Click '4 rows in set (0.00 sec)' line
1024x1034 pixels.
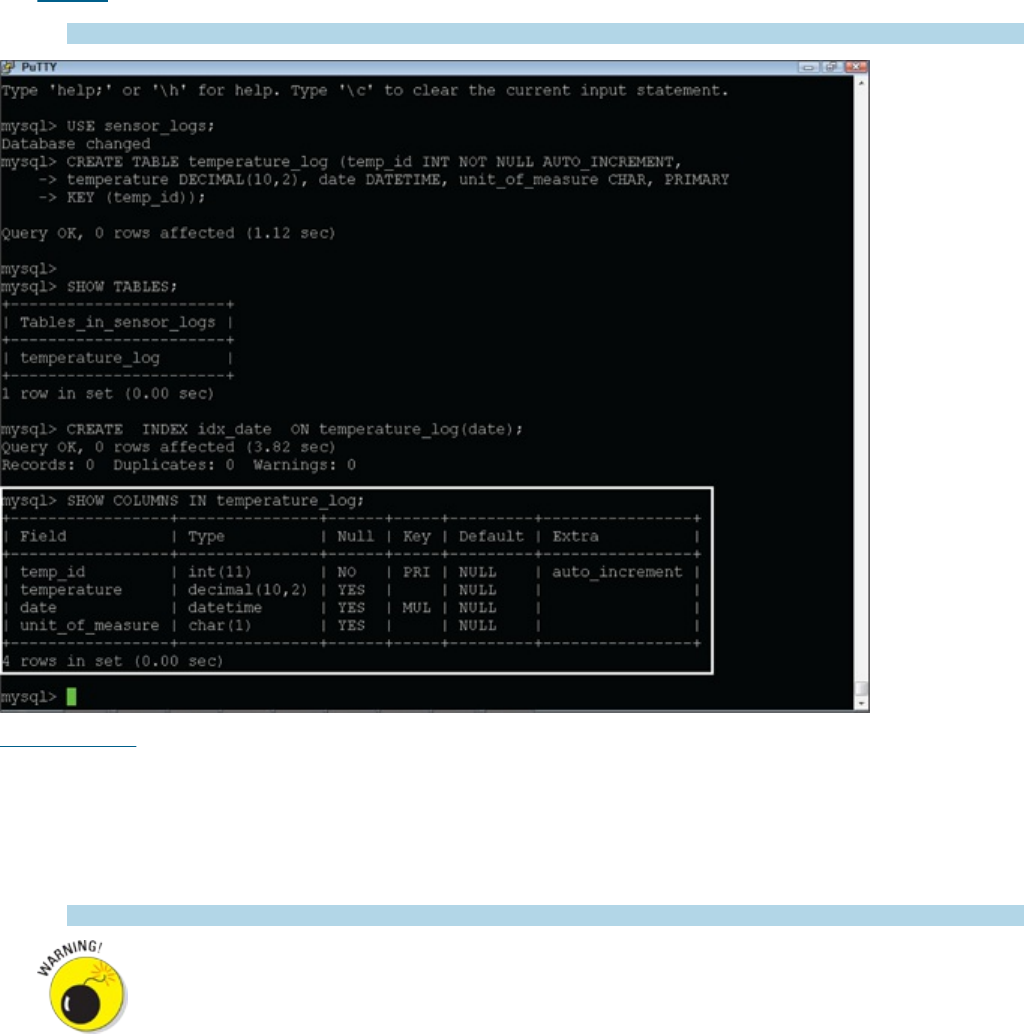112,661
